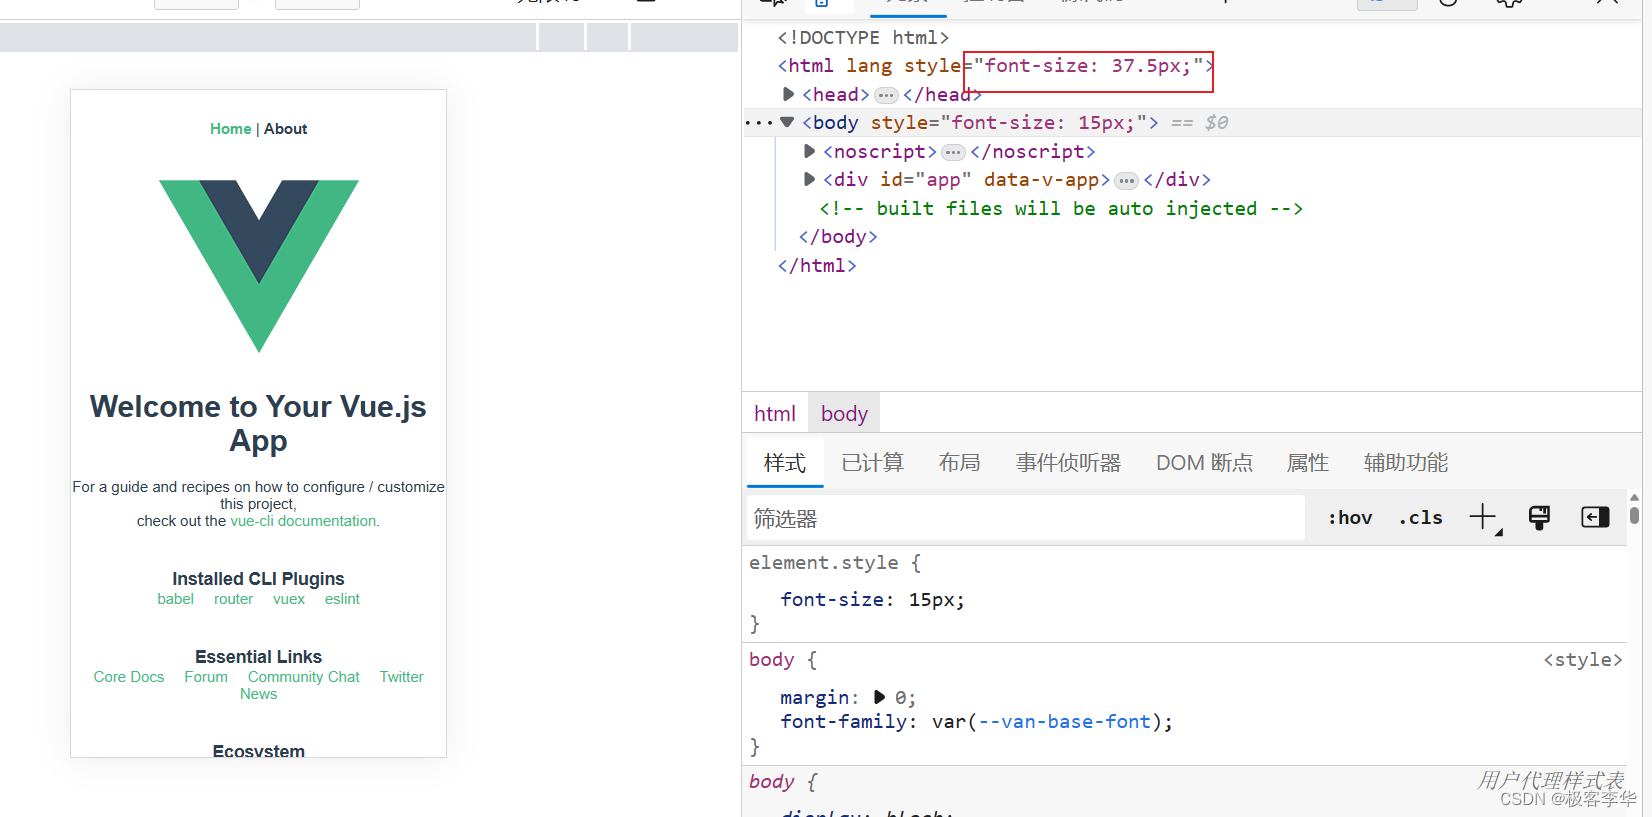
Task: Click the --van-base-font variable
Action: [1064, 721]
